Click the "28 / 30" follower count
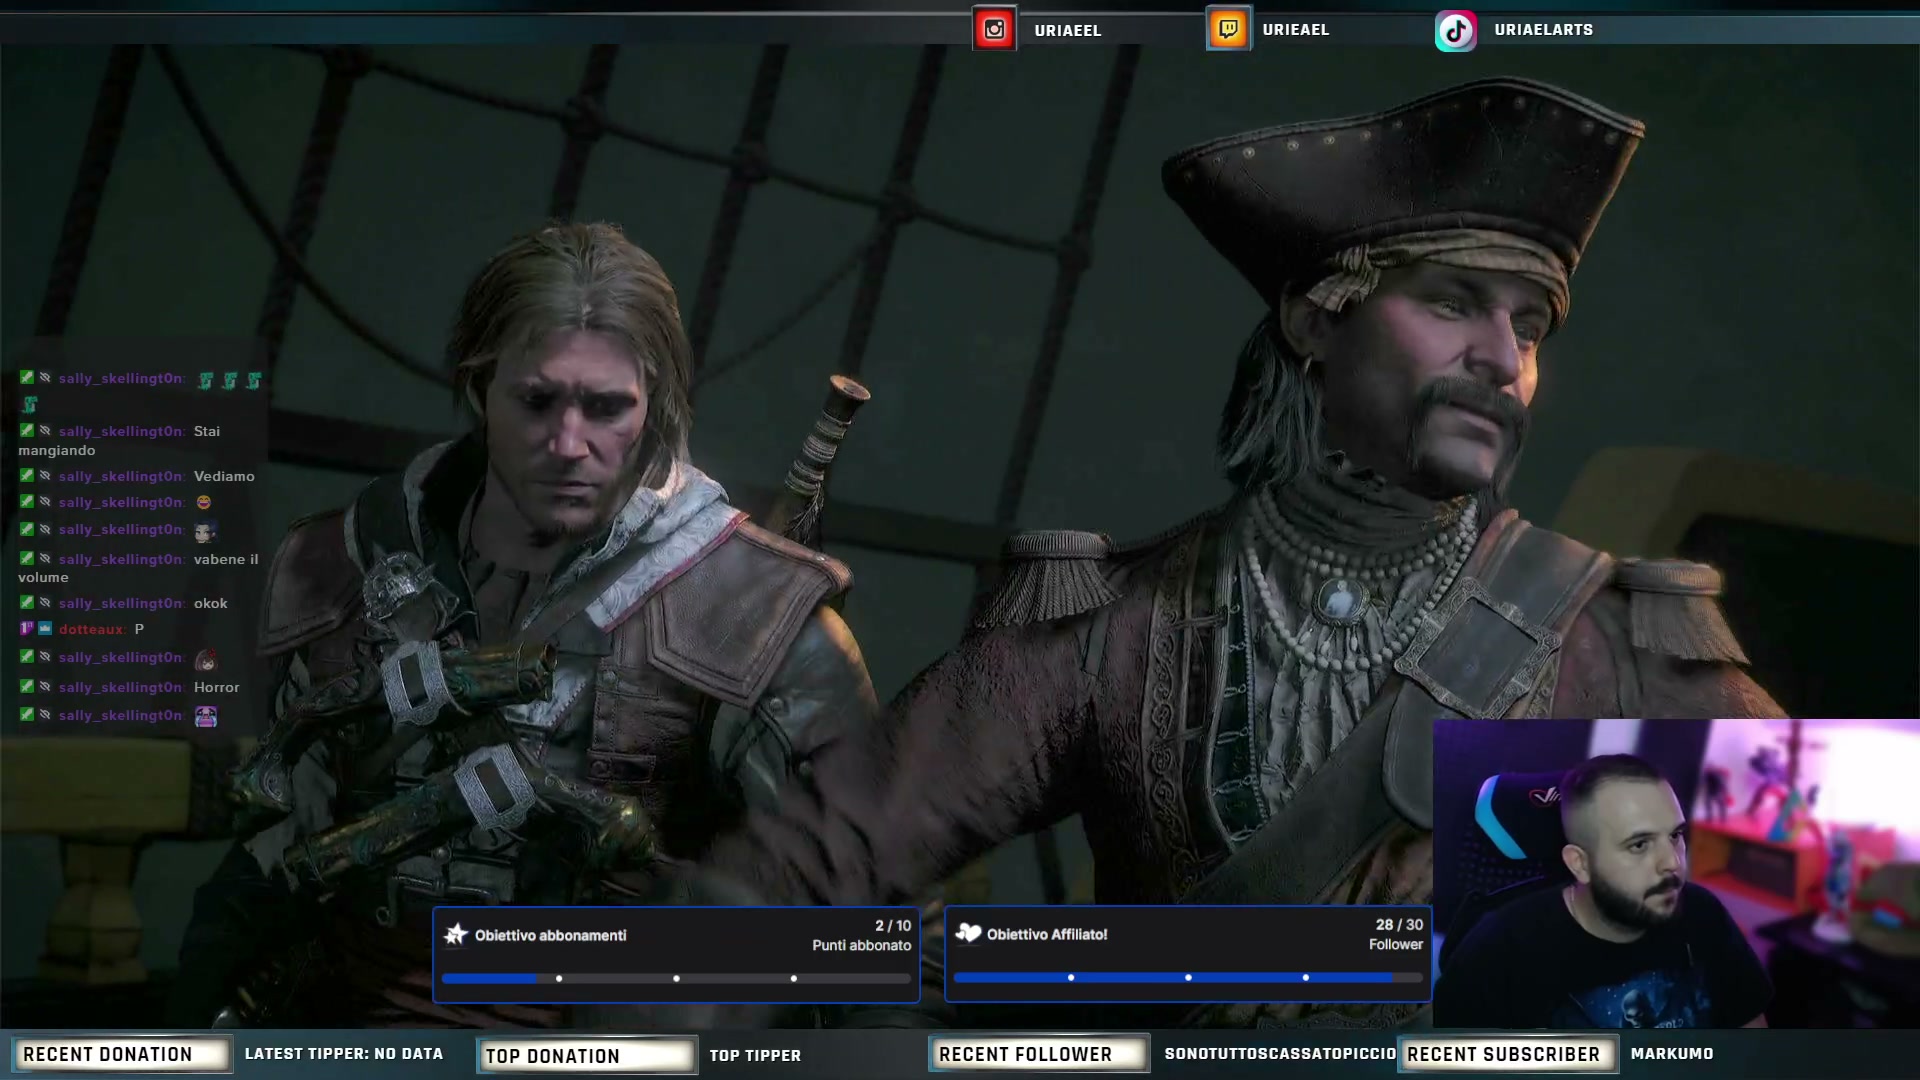 (1399, 924)
